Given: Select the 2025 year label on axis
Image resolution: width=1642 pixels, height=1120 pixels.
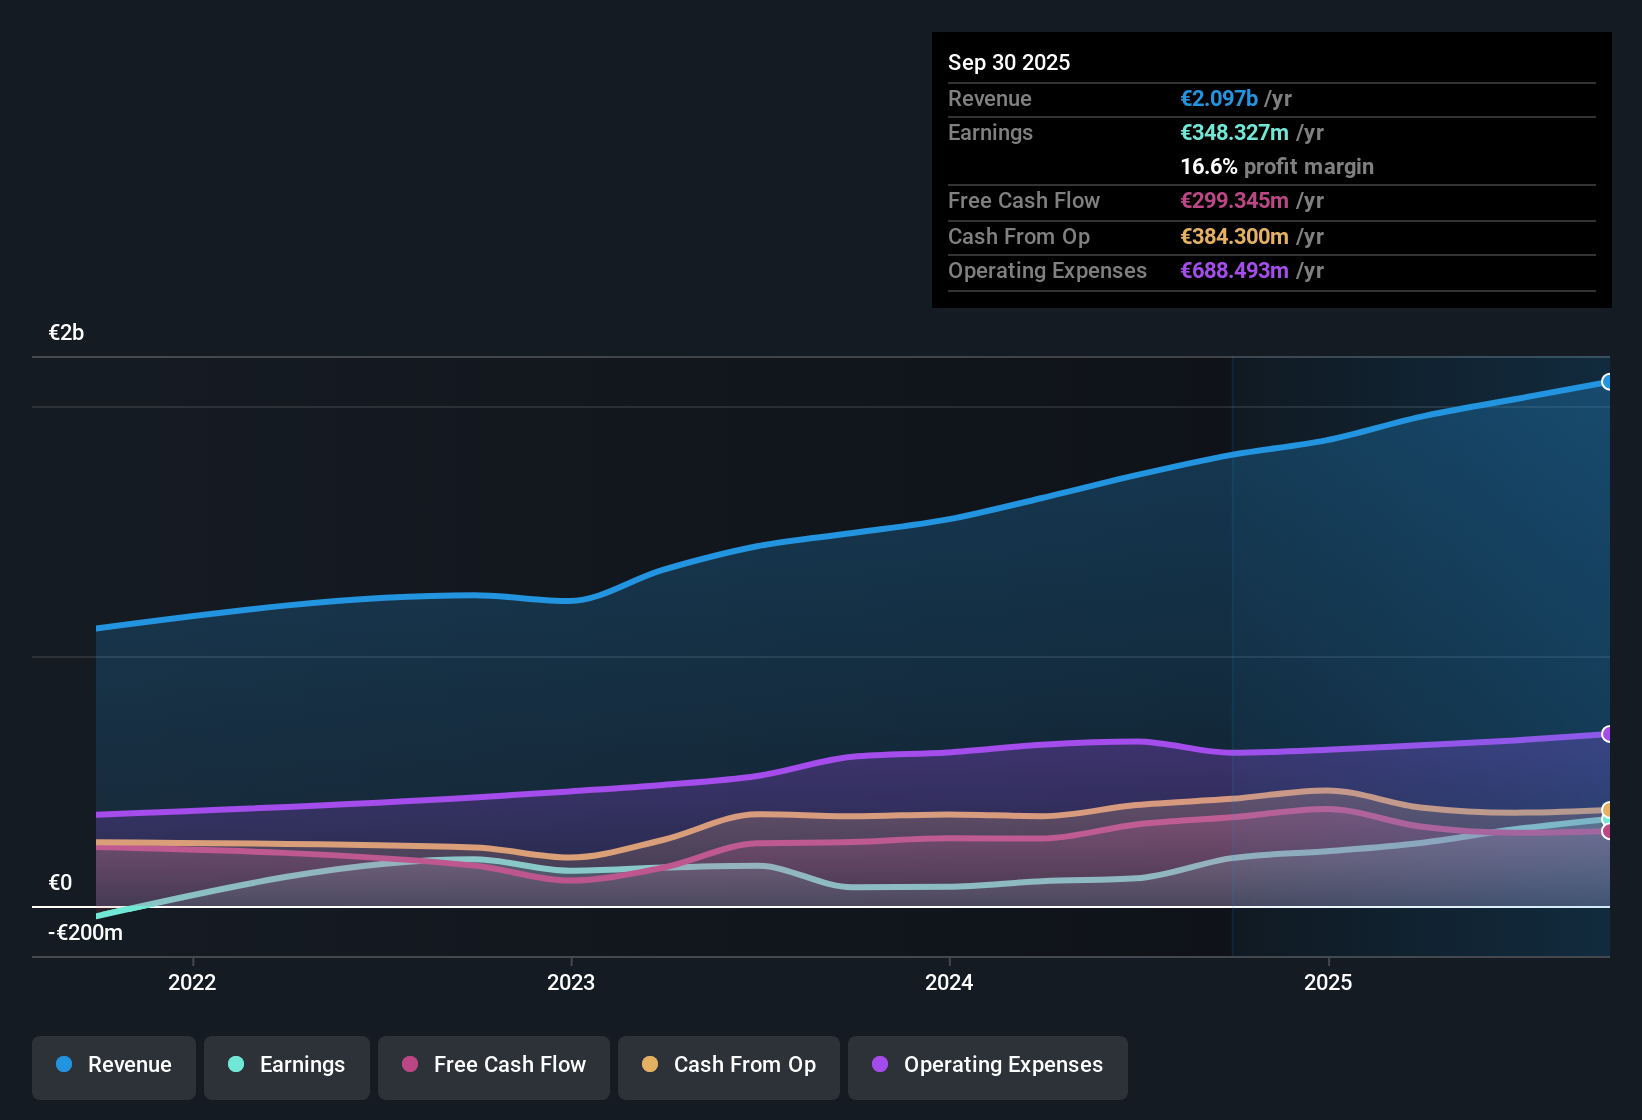Looking at the screenshot, I should 1328,983.
